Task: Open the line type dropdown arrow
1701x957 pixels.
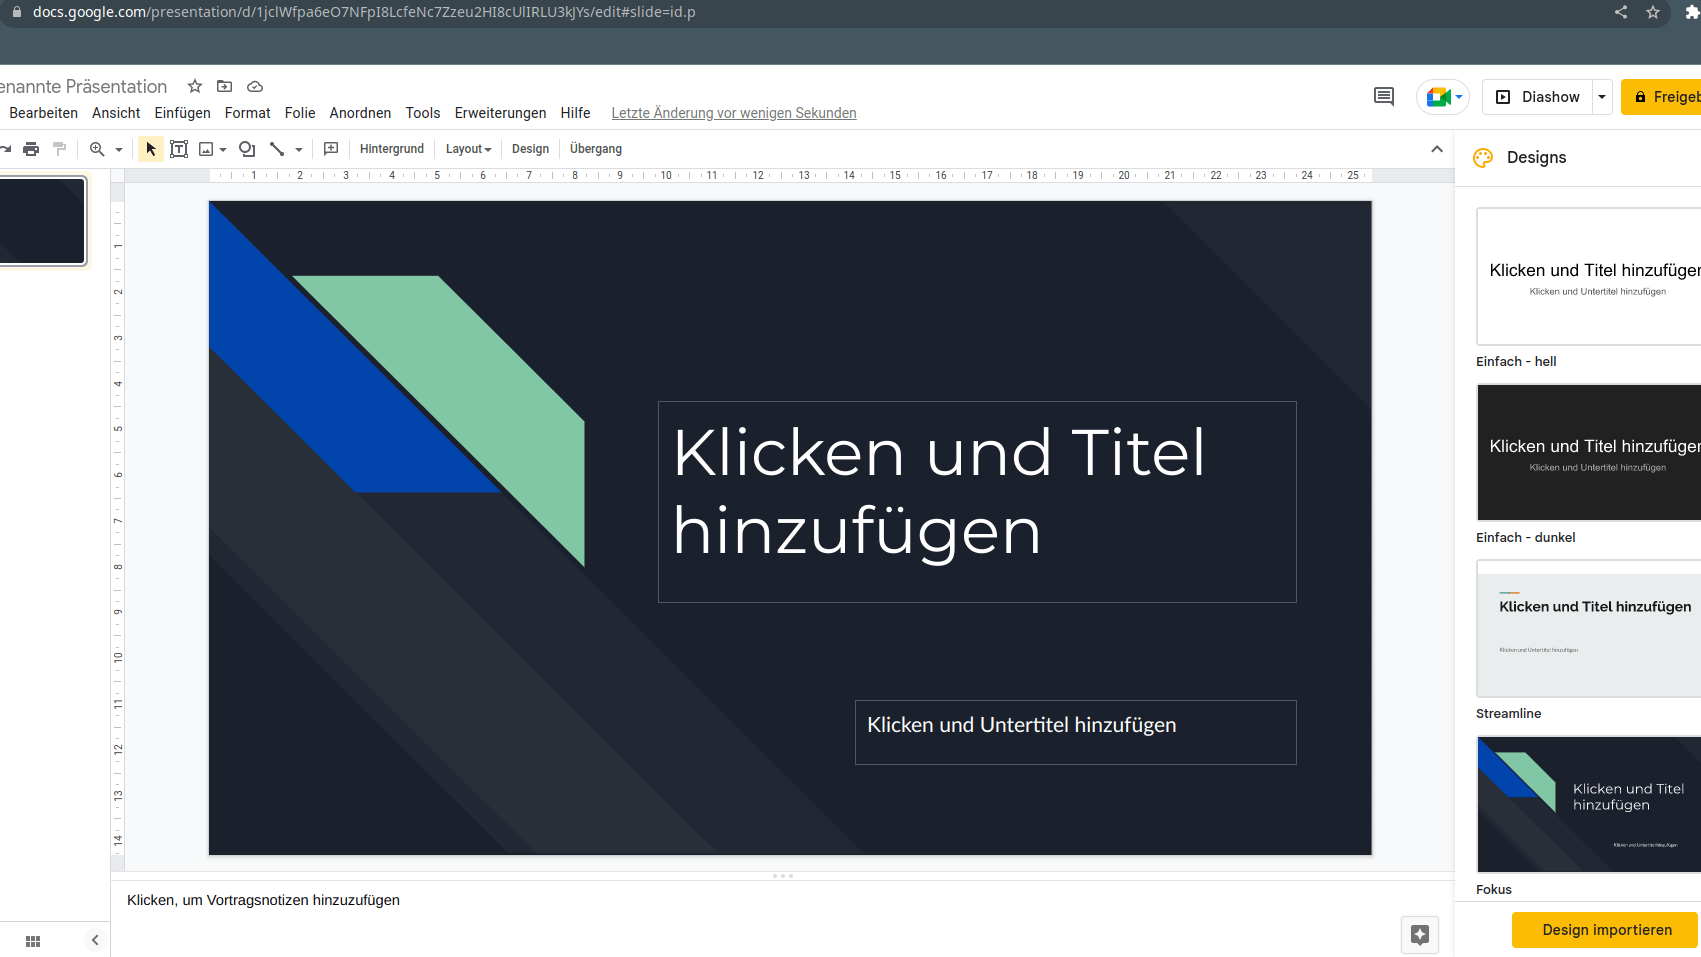Action: (299, 150)
